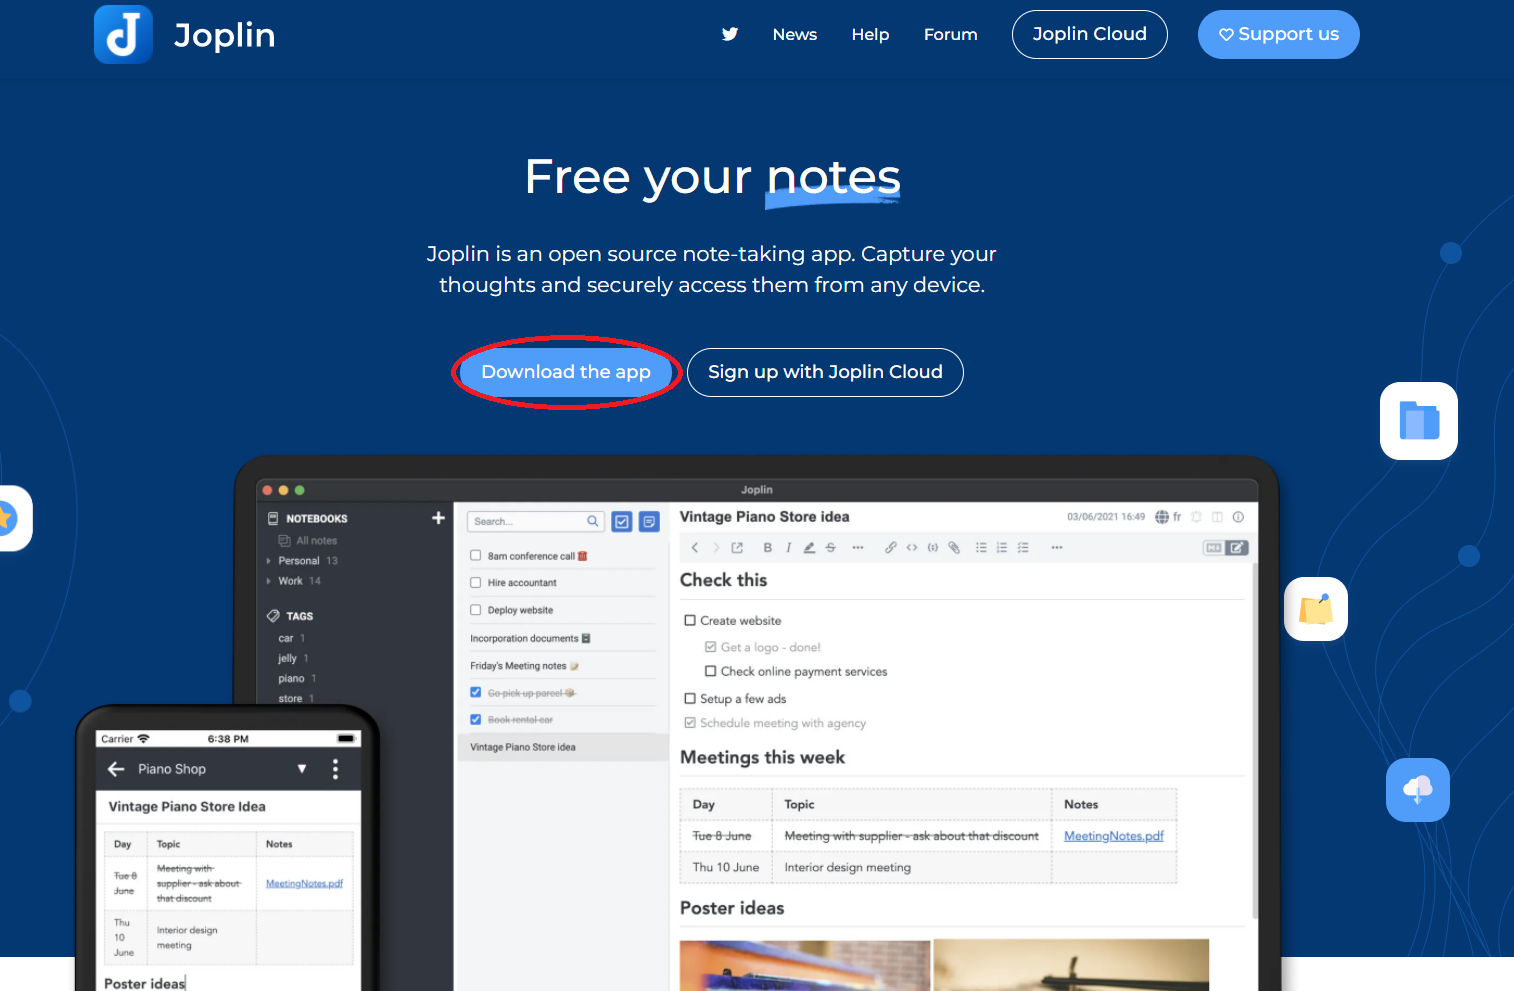Tick the Check online payment services checkbox
The height and width of the screenshot is (991, 1514).
click(x=711, y=672)
